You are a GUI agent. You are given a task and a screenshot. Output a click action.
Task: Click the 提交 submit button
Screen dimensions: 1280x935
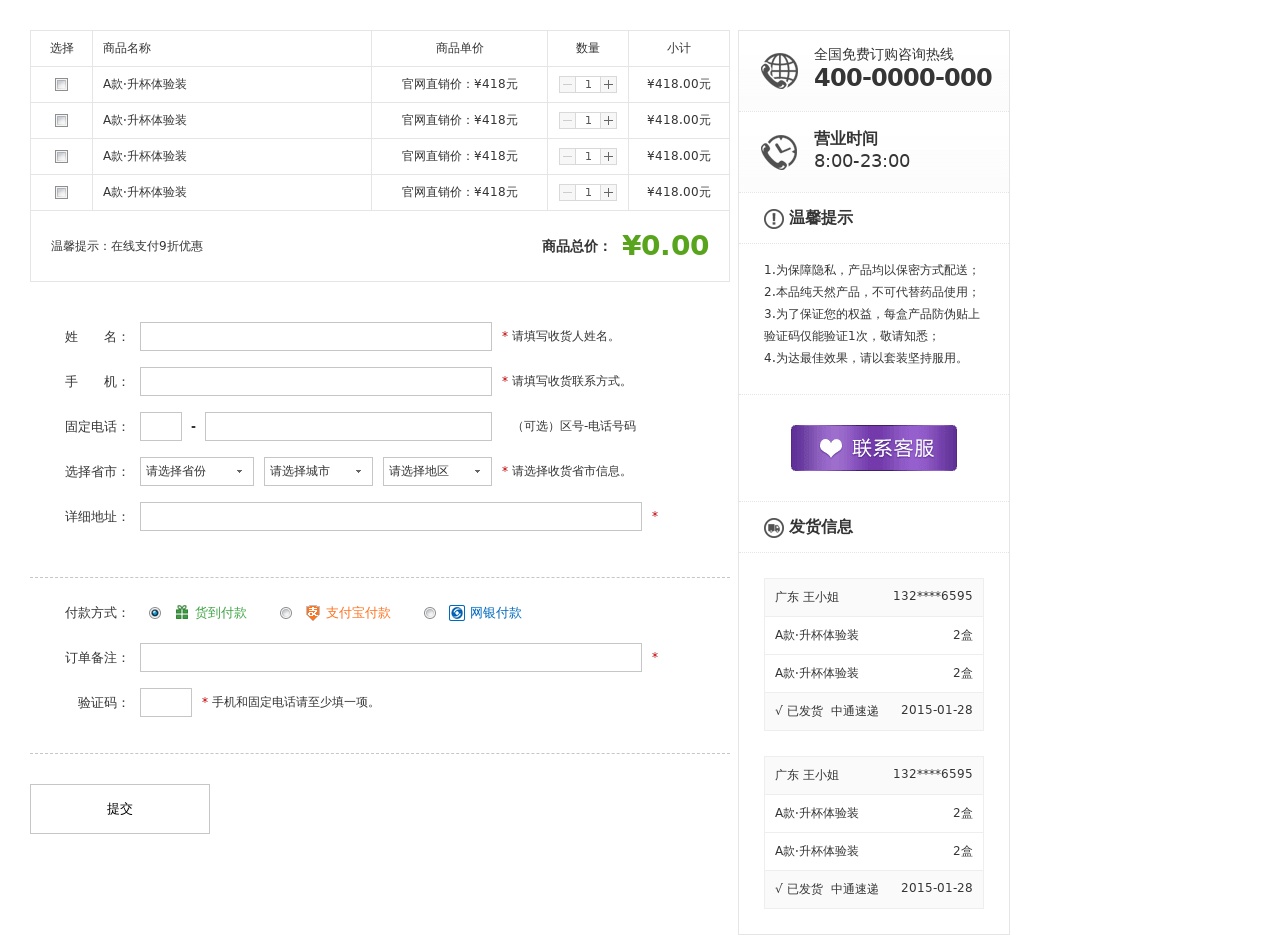(x=120, y=809)
